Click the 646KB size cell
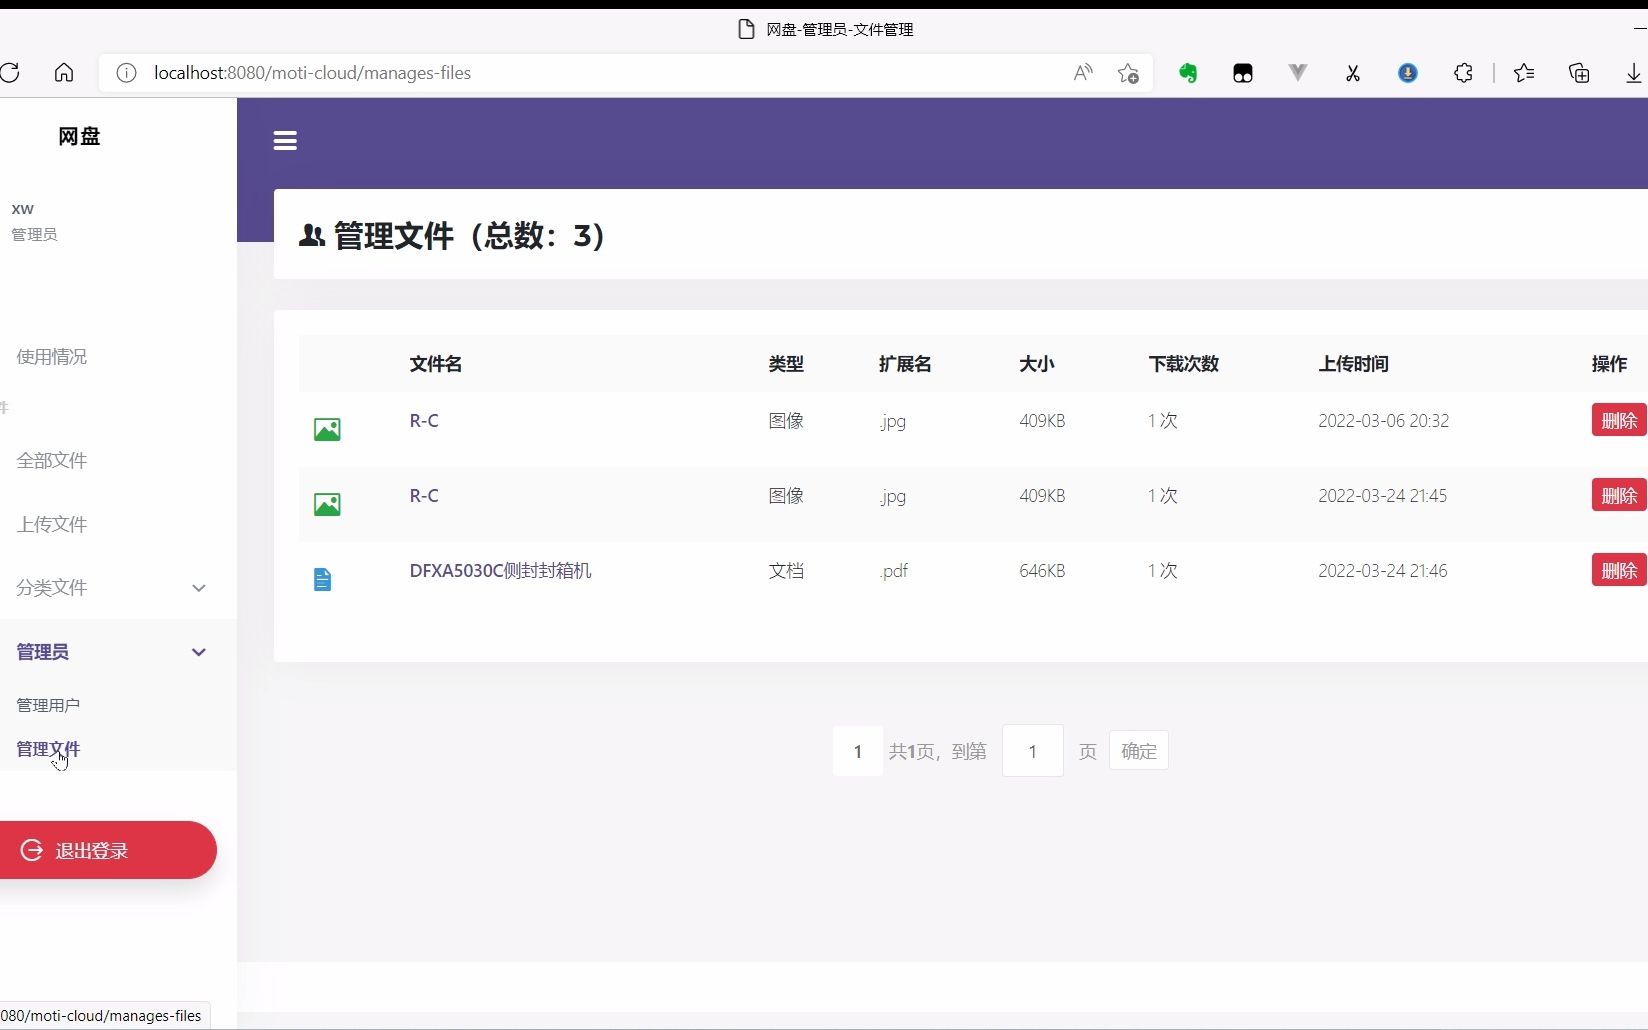 [1042, 571]
